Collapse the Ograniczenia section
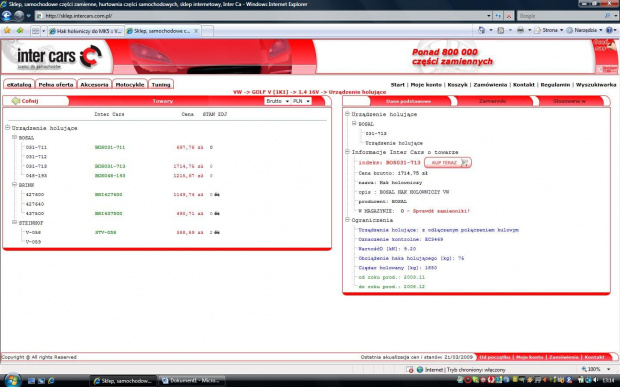The height and width of the screenshot is (387, 620). click(x=347, y=220)
